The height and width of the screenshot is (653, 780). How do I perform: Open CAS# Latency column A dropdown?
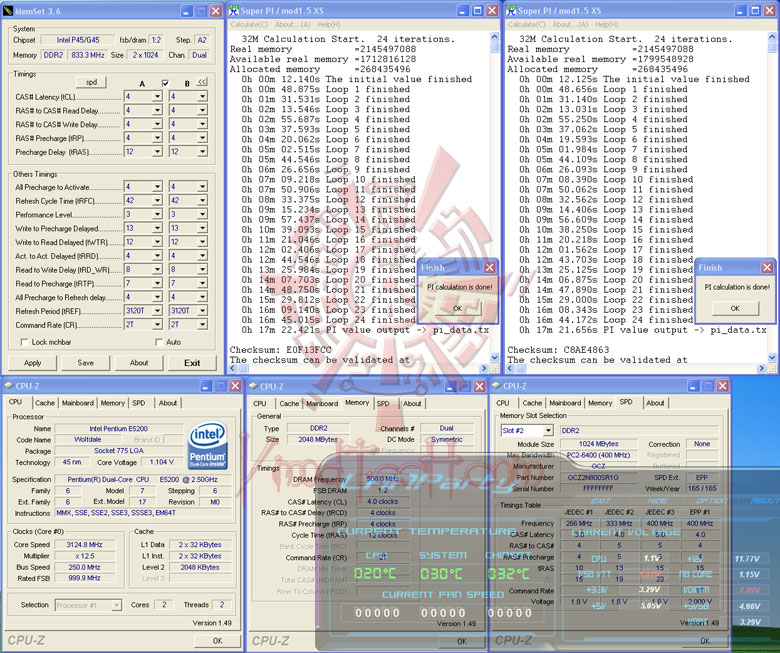click(x=157, y=96)
